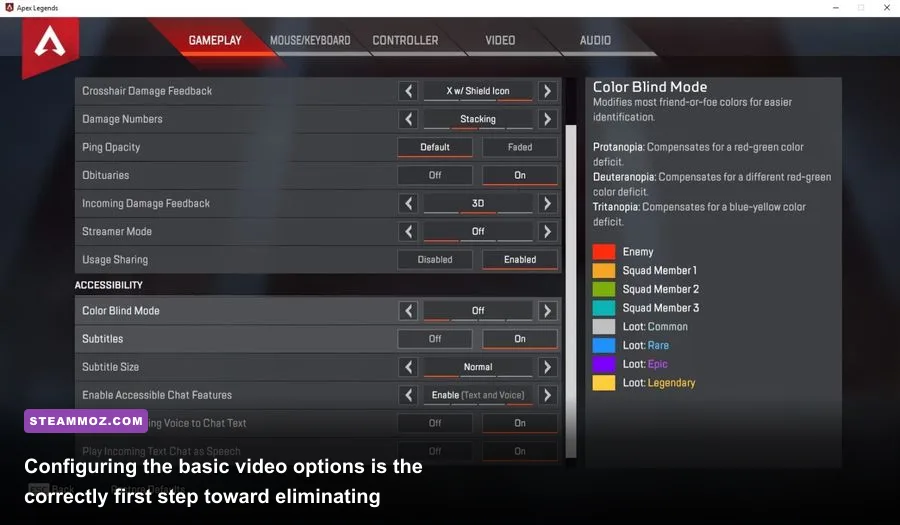Click the Subtitle Size Normal value
This screenshot has height=525, width=900.
click(x=478, y=367)
